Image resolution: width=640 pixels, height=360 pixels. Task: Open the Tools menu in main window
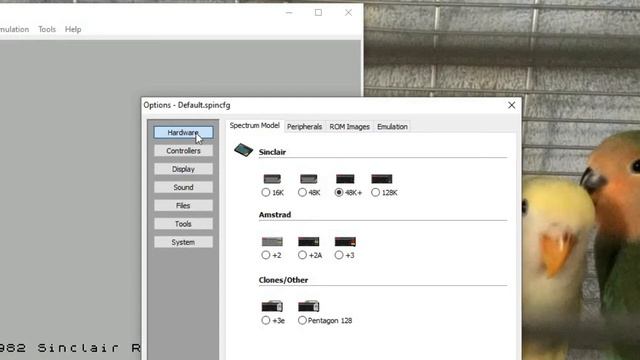pos(47,29)
